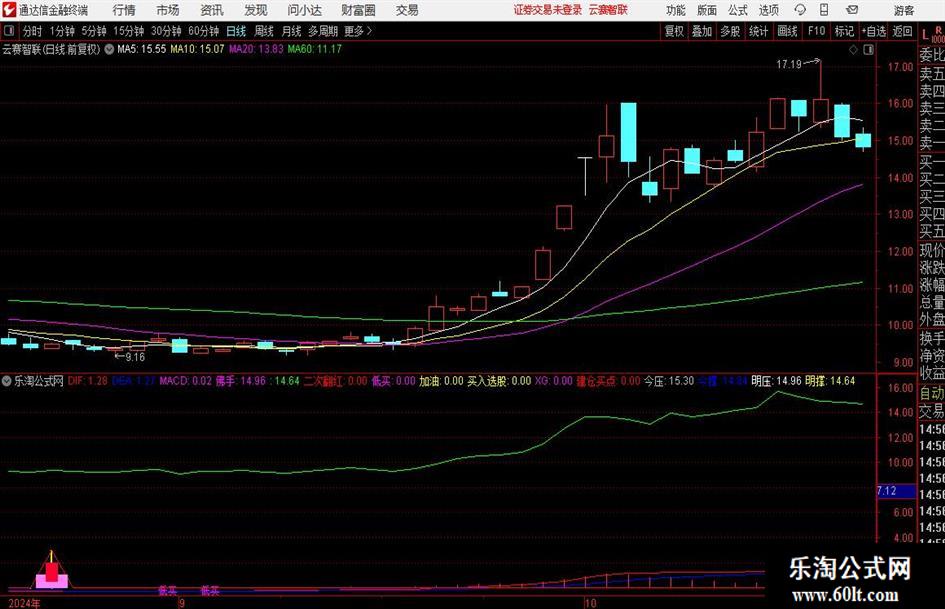Open the headset customer service icon

(x=800, y=10)
